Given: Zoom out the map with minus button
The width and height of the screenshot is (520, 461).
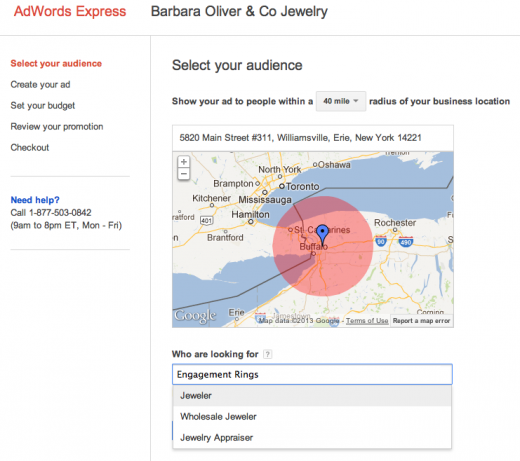Looking at the screenshot, I should tap(184, 174).
